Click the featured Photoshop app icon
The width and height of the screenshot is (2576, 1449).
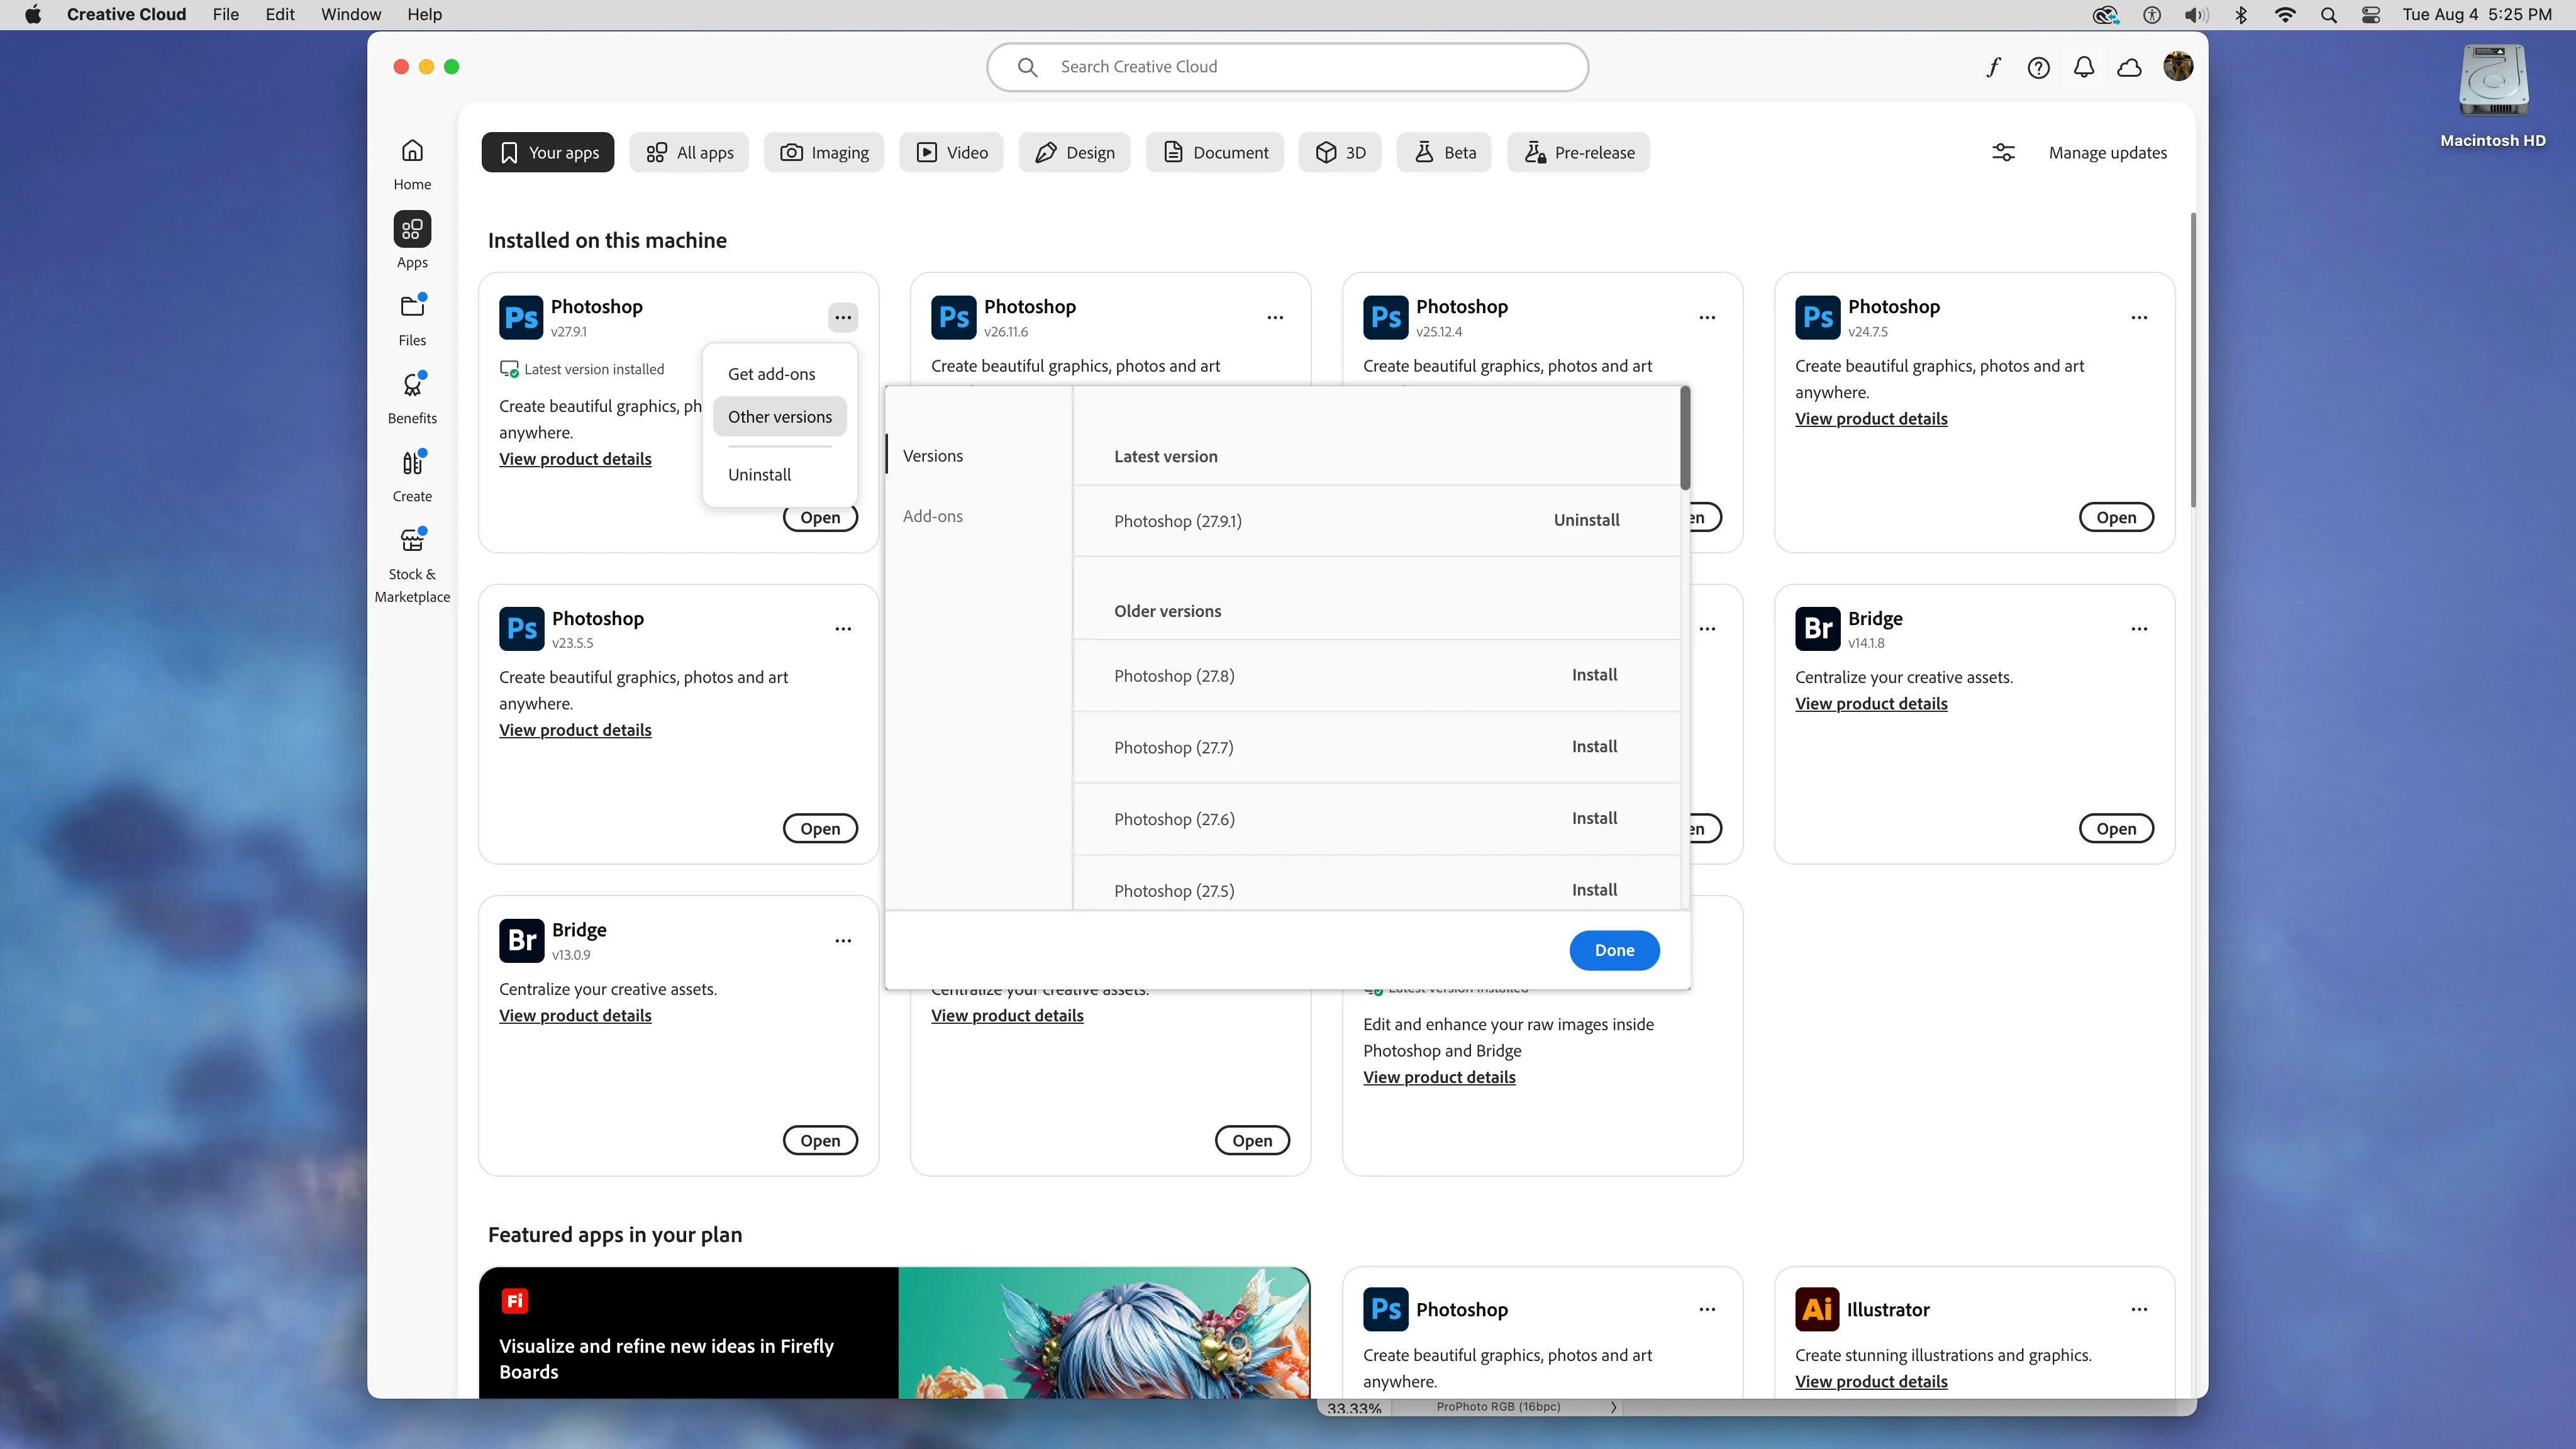point(1385,1309)
